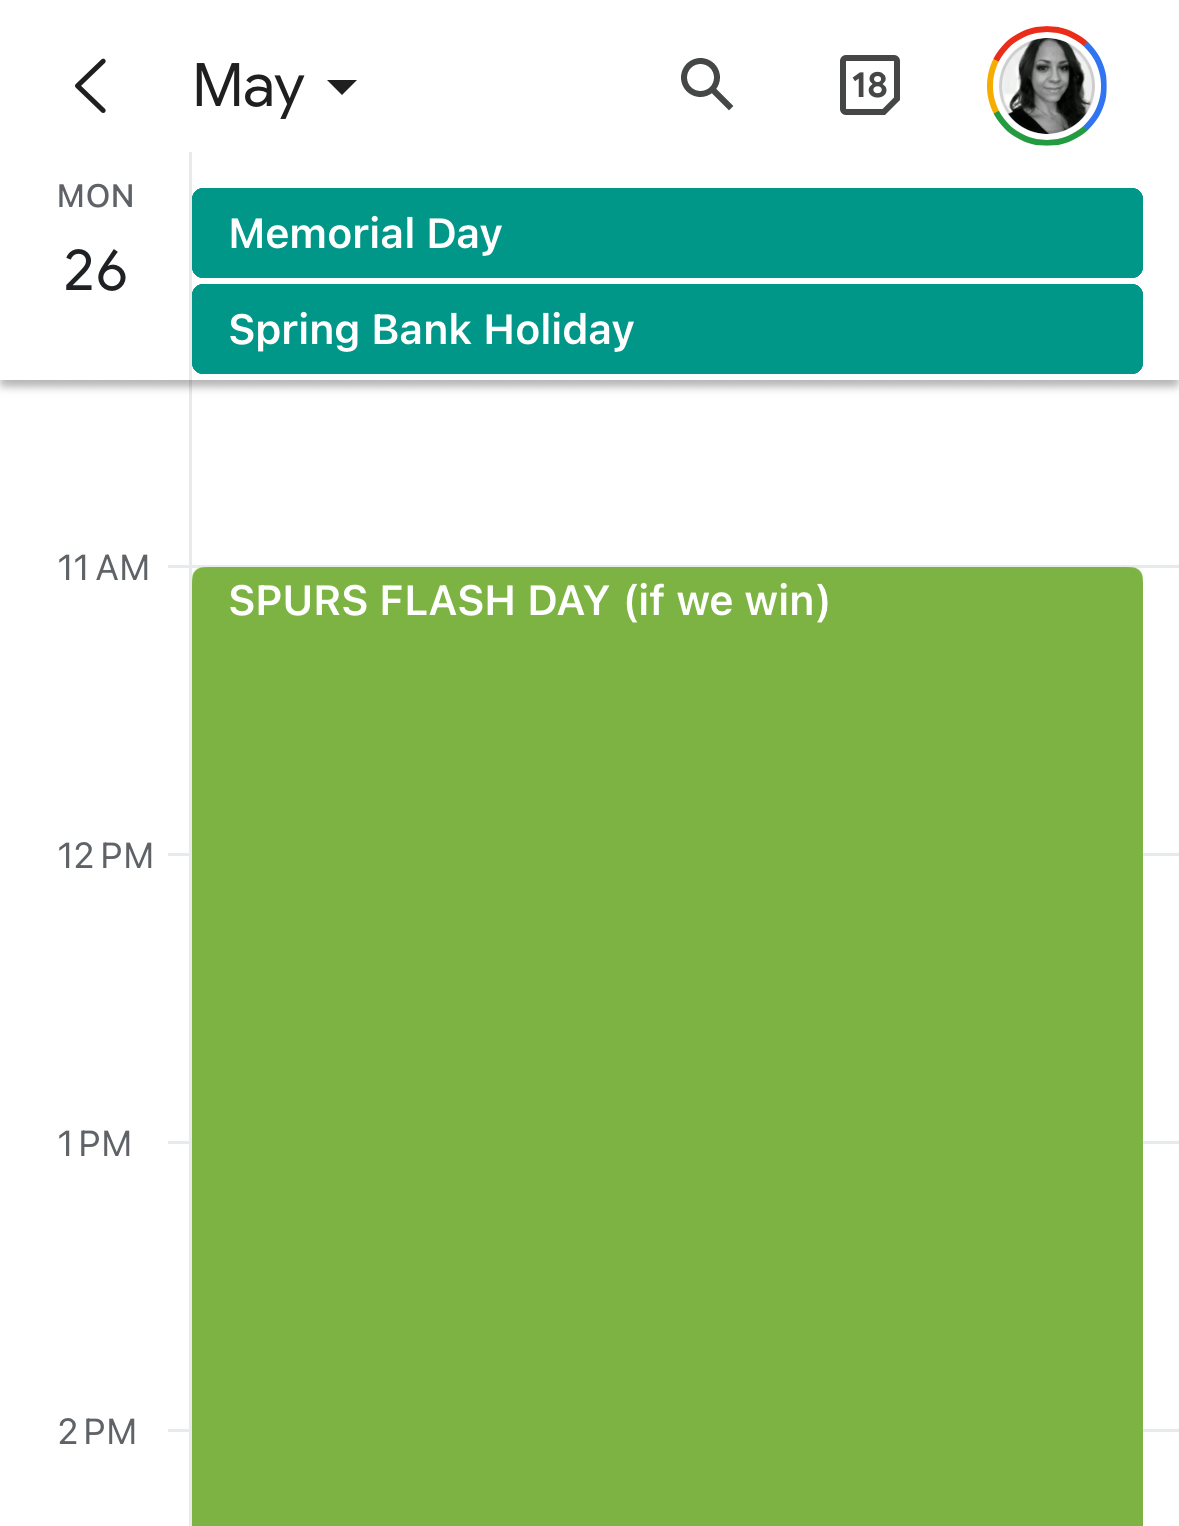The width and height of the screenshot is (1179, 1526).
Task: Select the date number 26
Action: [95, 271]
